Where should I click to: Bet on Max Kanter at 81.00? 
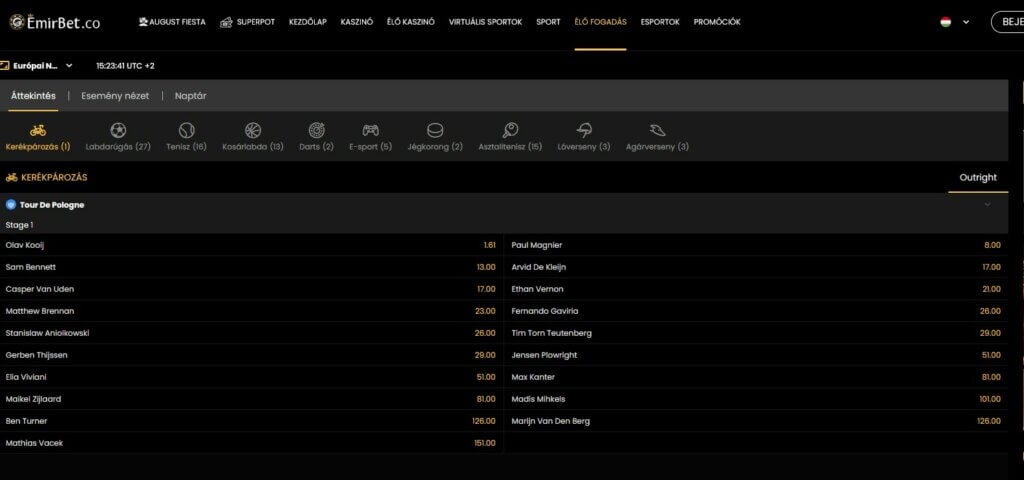(756, 377)
